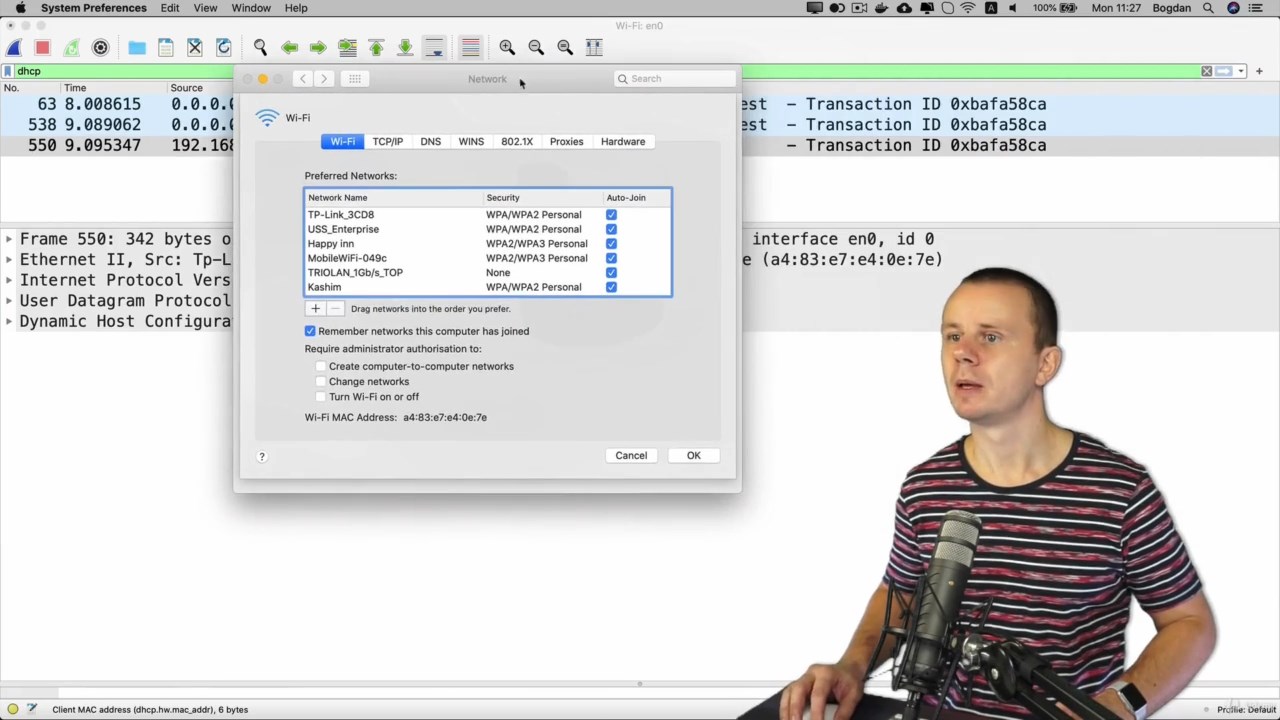1280x720 pixels.
Task: Open the Docker whale menu bar icon
Action: [x=882, y=8]
